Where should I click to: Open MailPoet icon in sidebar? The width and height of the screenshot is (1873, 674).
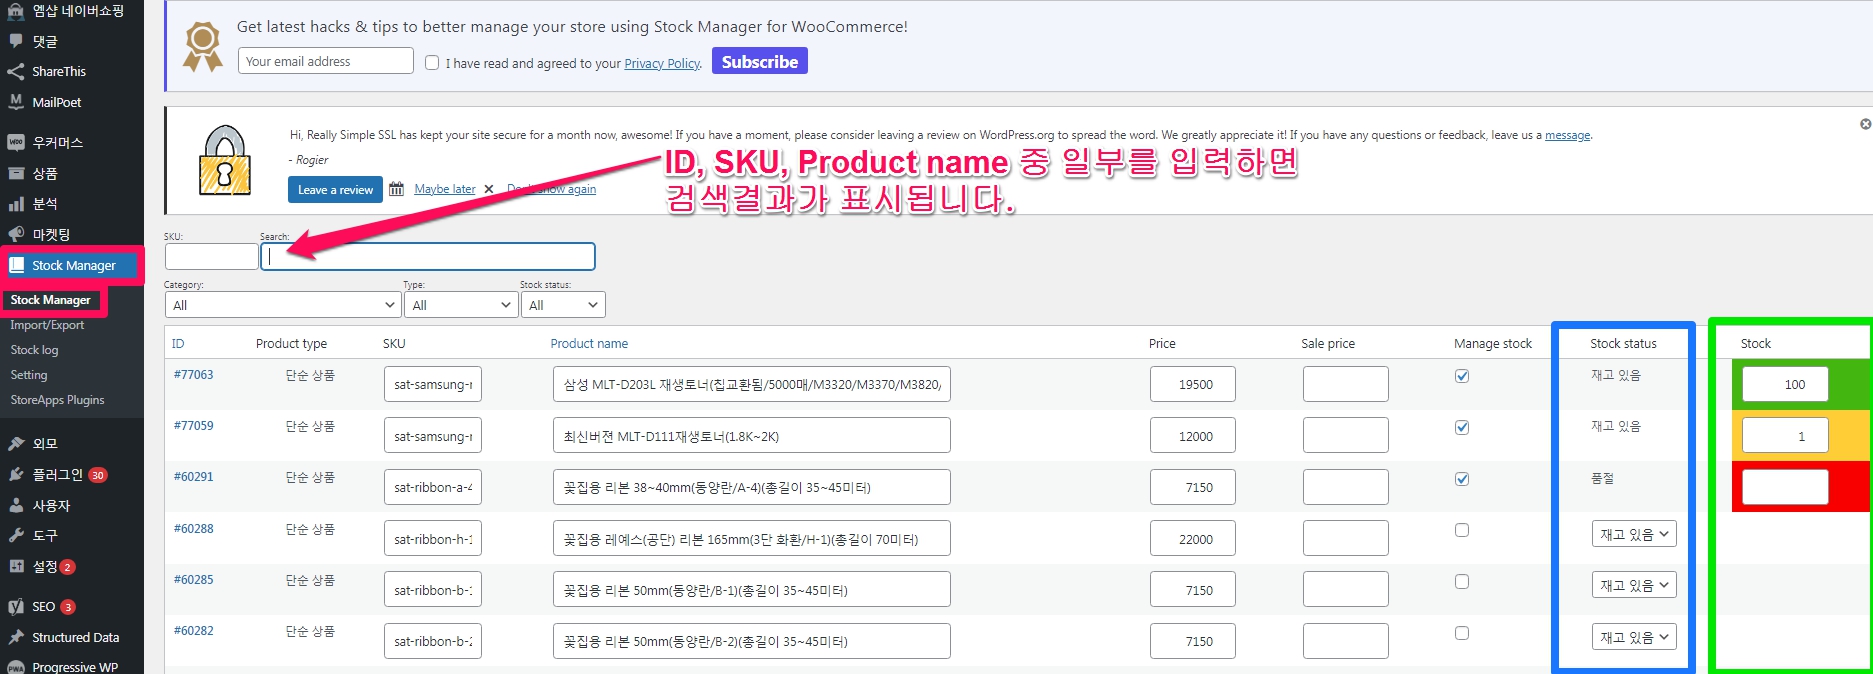[x=16, y=102]
